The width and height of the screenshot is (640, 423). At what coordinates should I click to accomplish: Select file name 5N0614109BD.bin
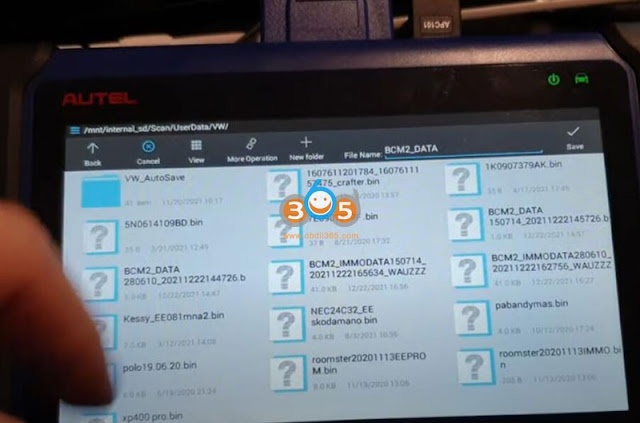(164, 223)
